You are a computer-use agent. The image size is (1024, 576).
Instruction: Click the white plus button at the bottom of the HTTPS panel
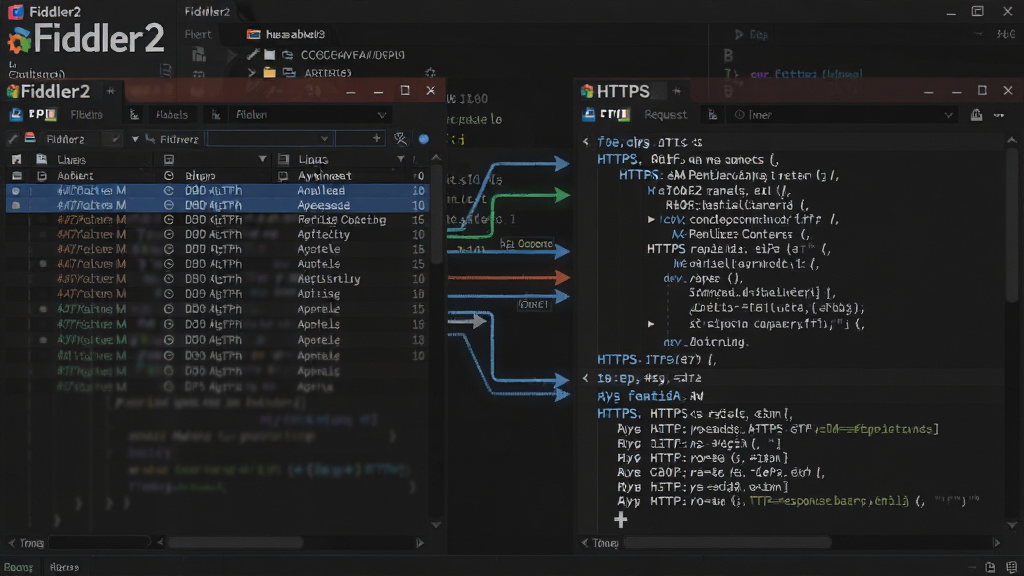620,520
